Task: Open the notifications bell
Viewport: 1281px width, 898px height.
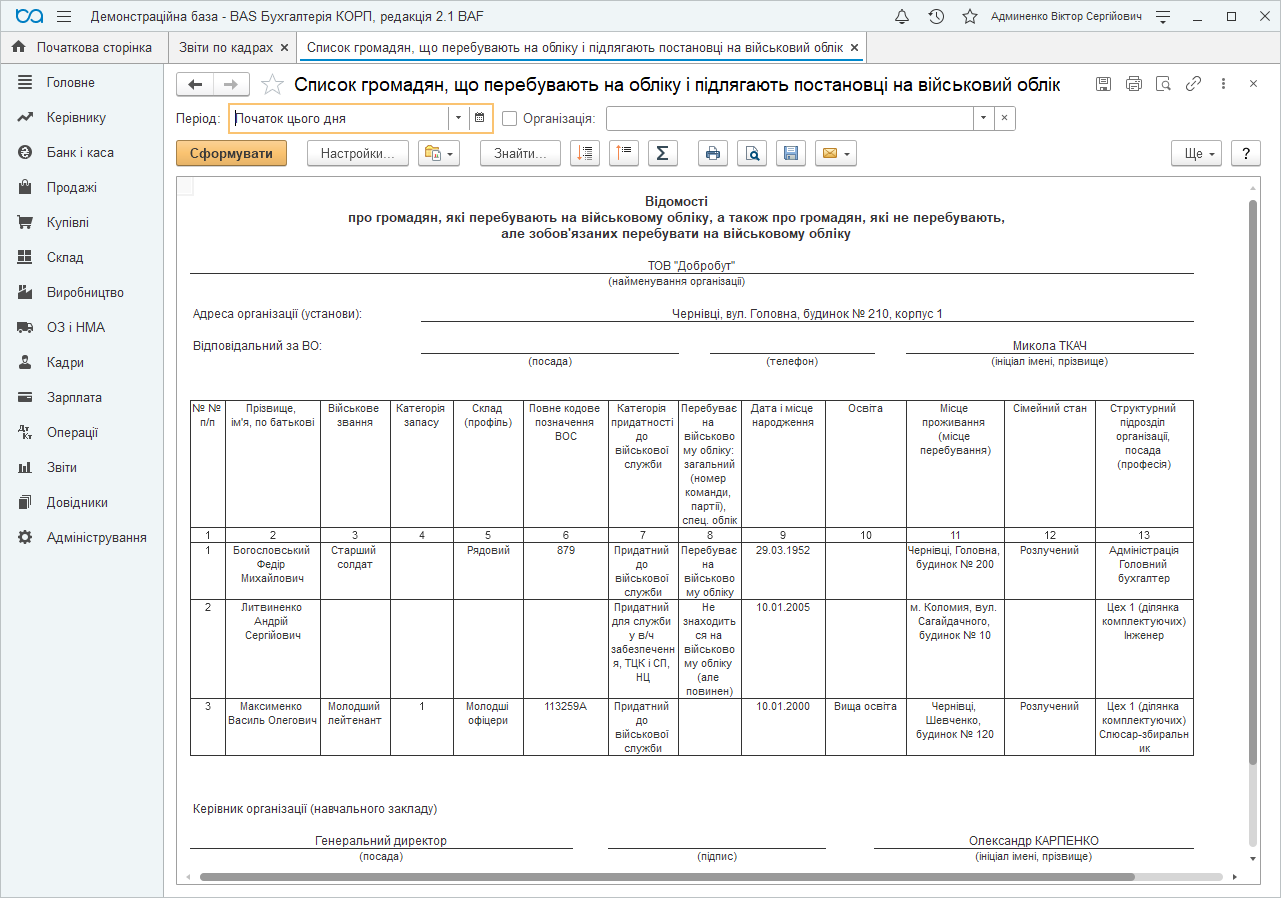Action: [x=902, y=17]
